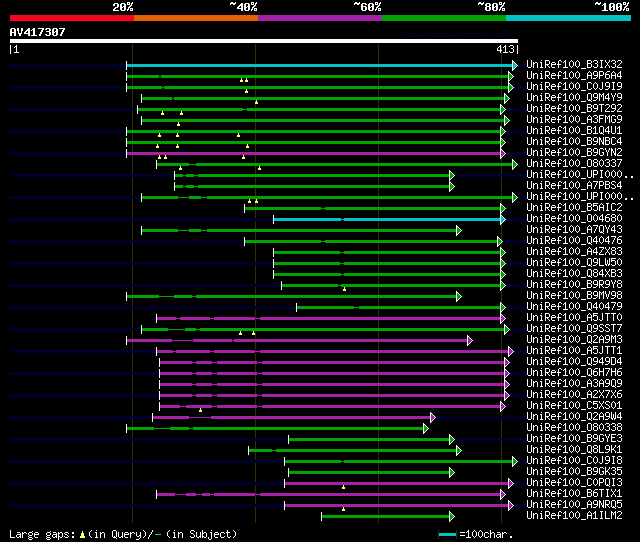Select the UniRef100_Q84XB3 label
The image size is (640, 542).
(574, 274)
